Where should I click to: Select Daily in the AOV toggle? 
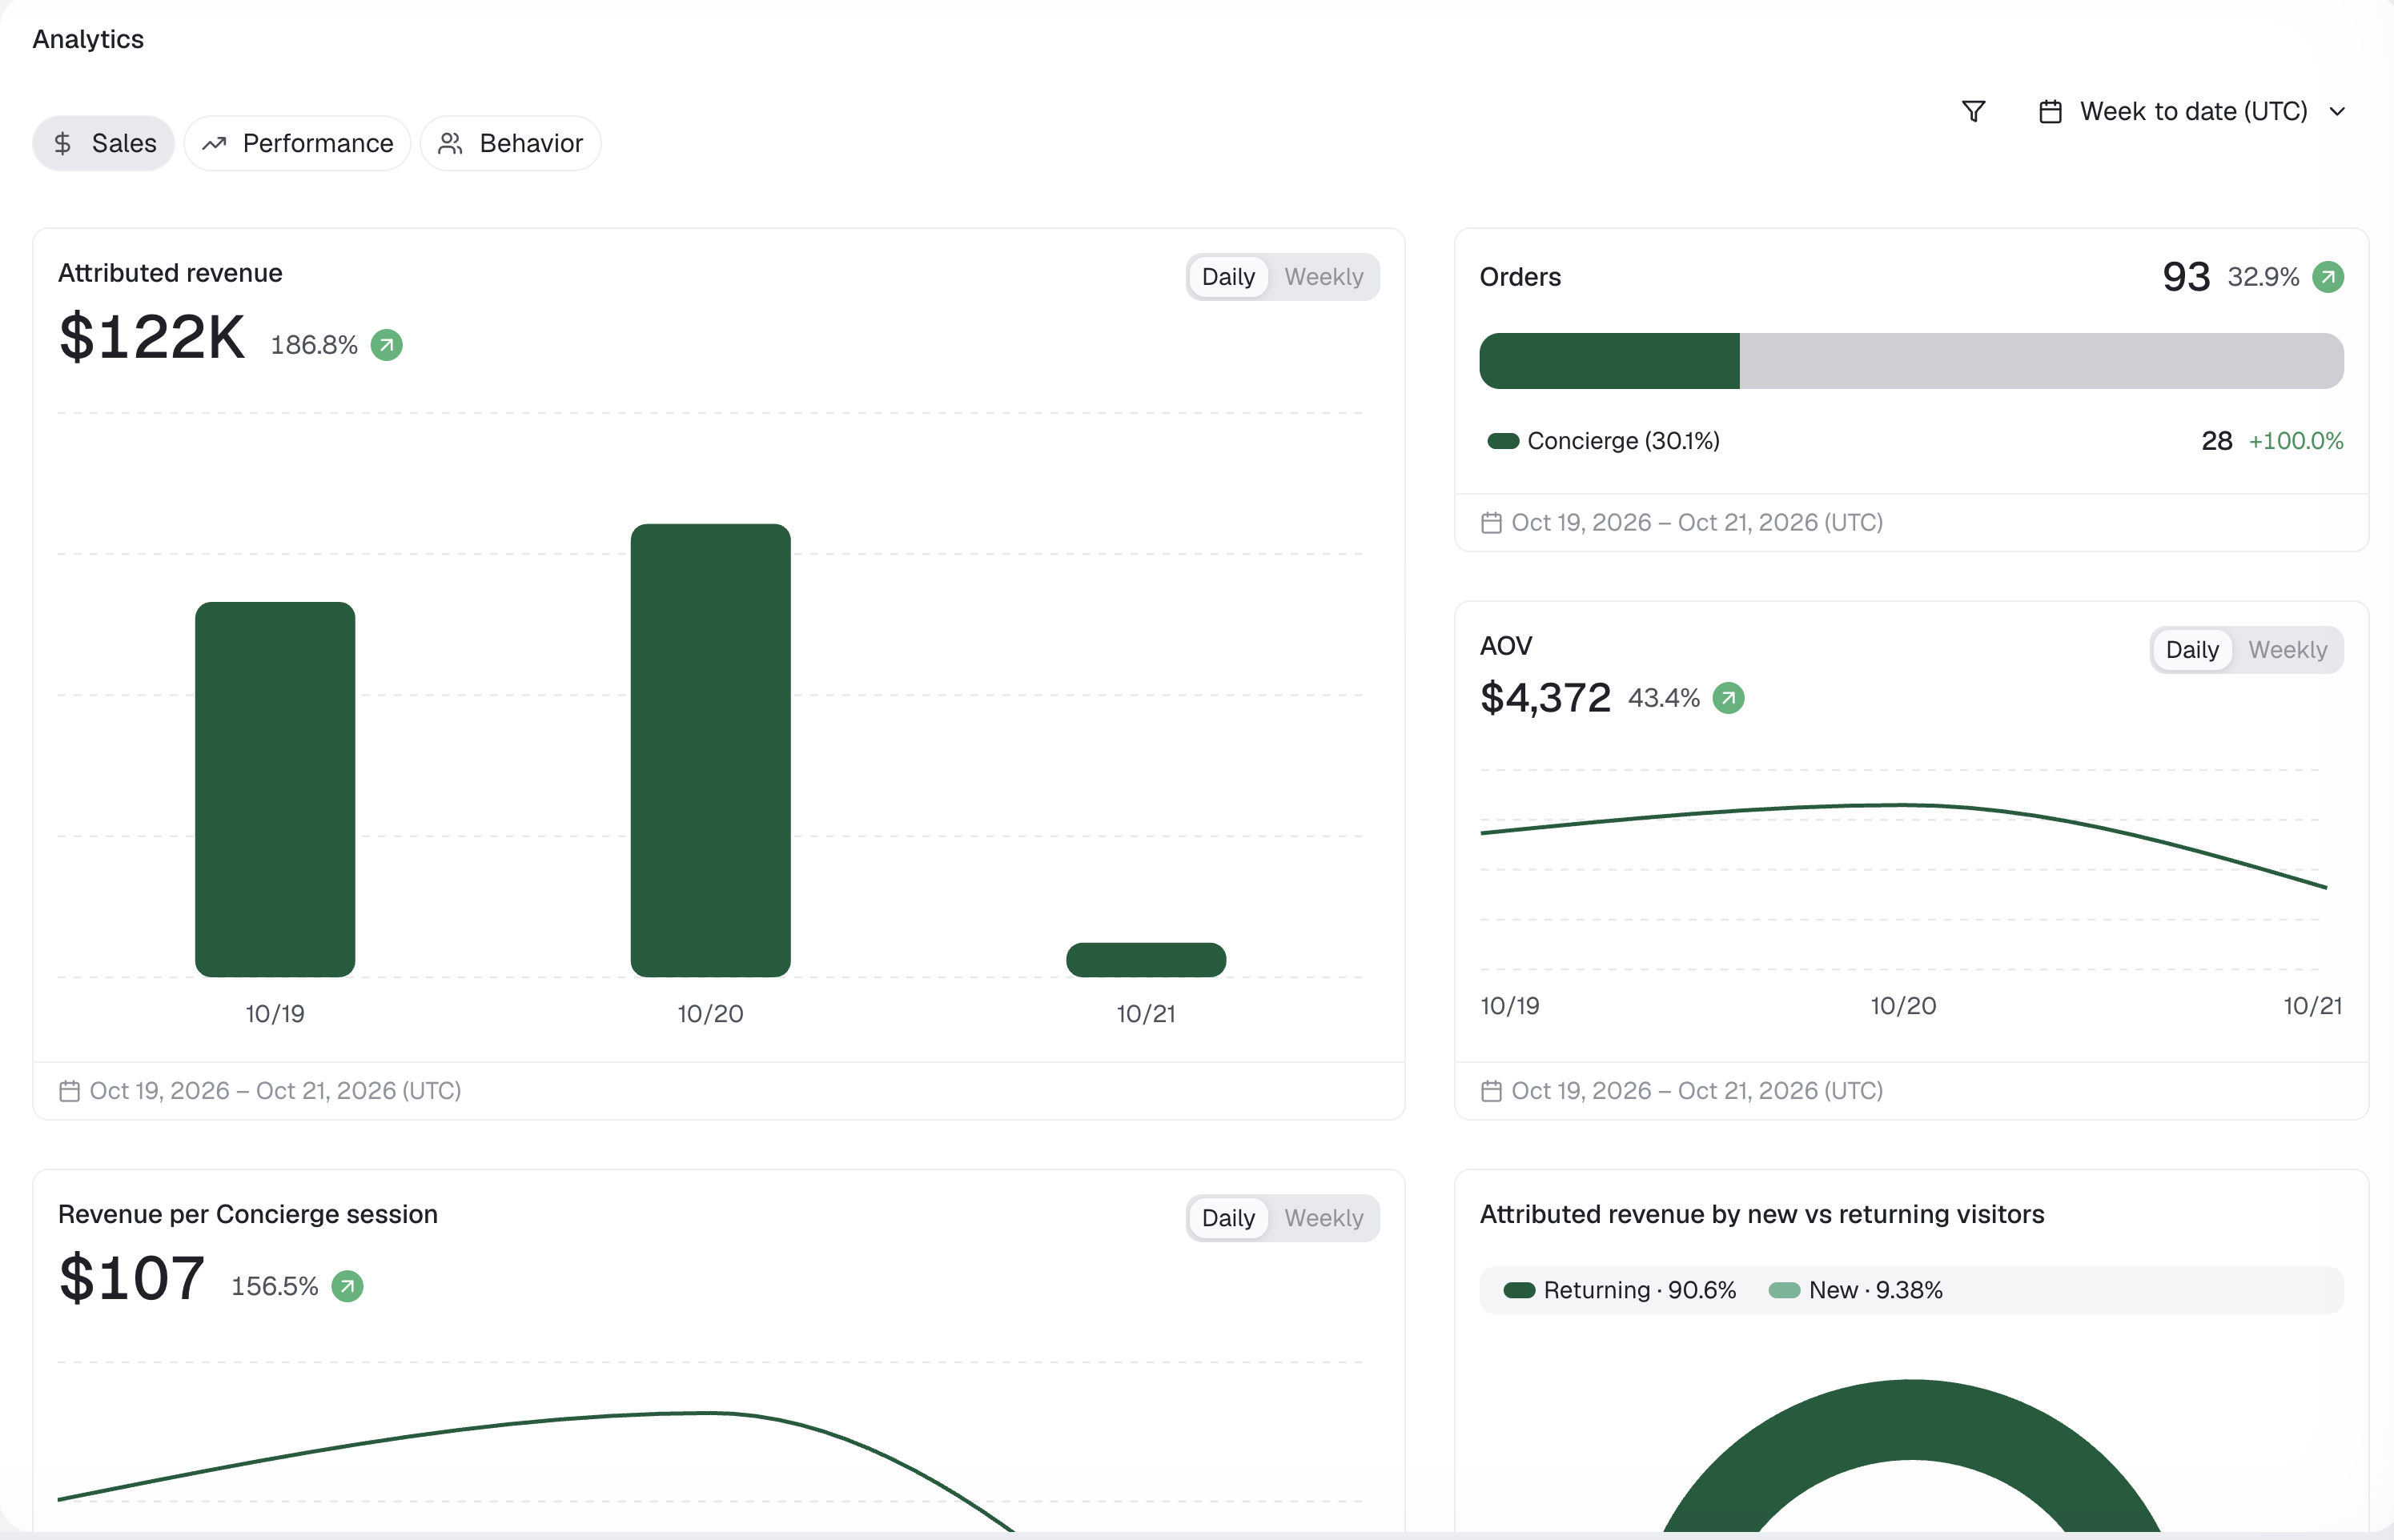[2192, 650]
